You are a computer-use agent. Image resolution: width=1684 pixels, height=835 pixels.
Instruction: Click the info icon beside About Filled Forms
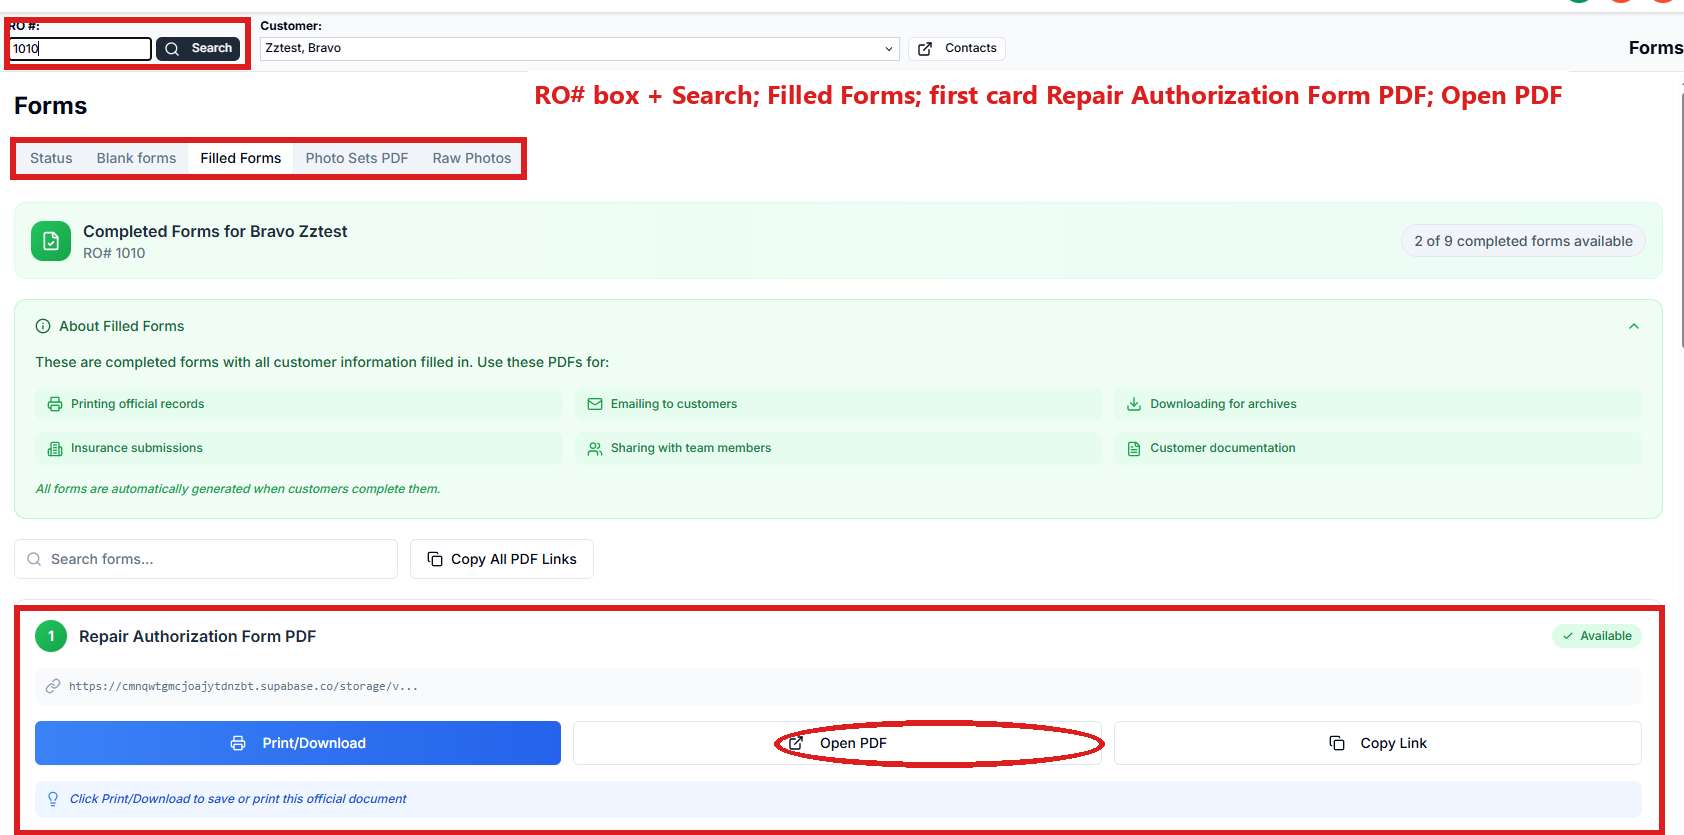pyautogui.click(x=43, y=326)
